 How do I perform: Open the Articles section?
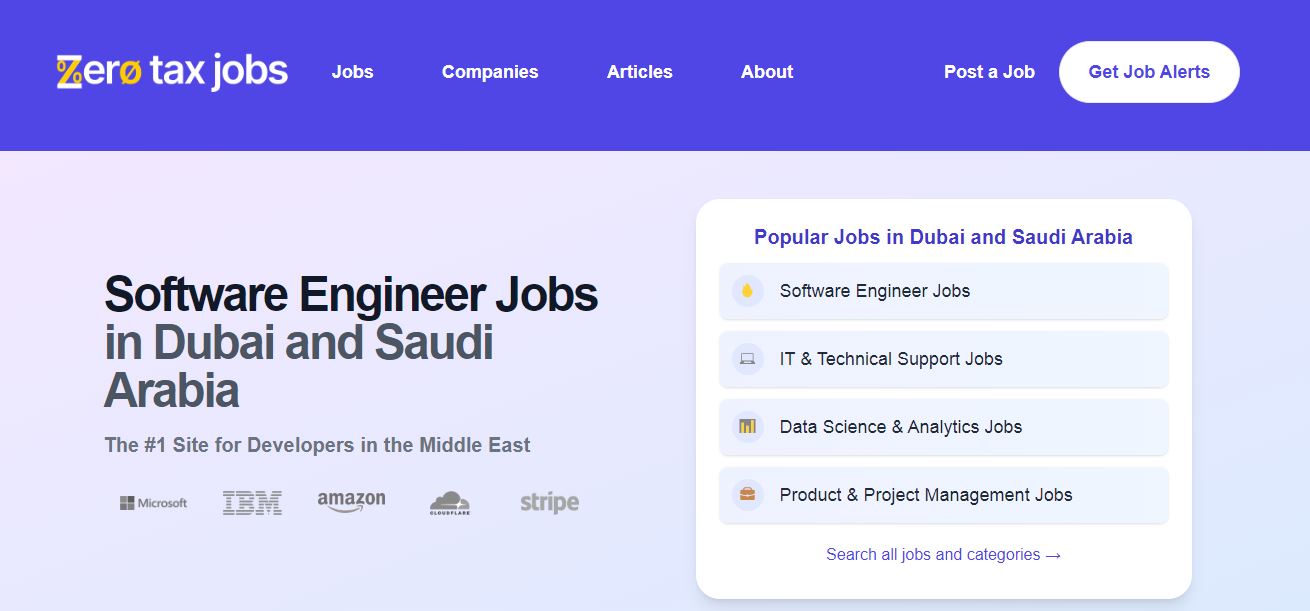pos(640,72)
